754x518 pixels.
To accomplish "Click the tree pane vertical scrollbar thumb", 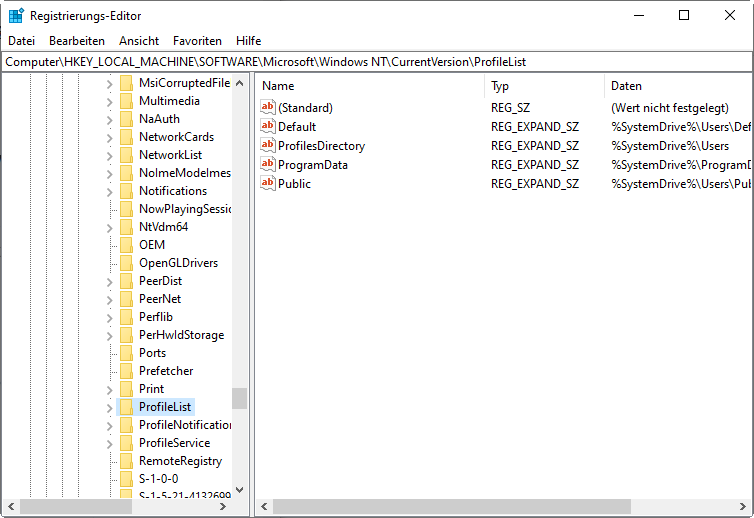I will coord(239,398).
